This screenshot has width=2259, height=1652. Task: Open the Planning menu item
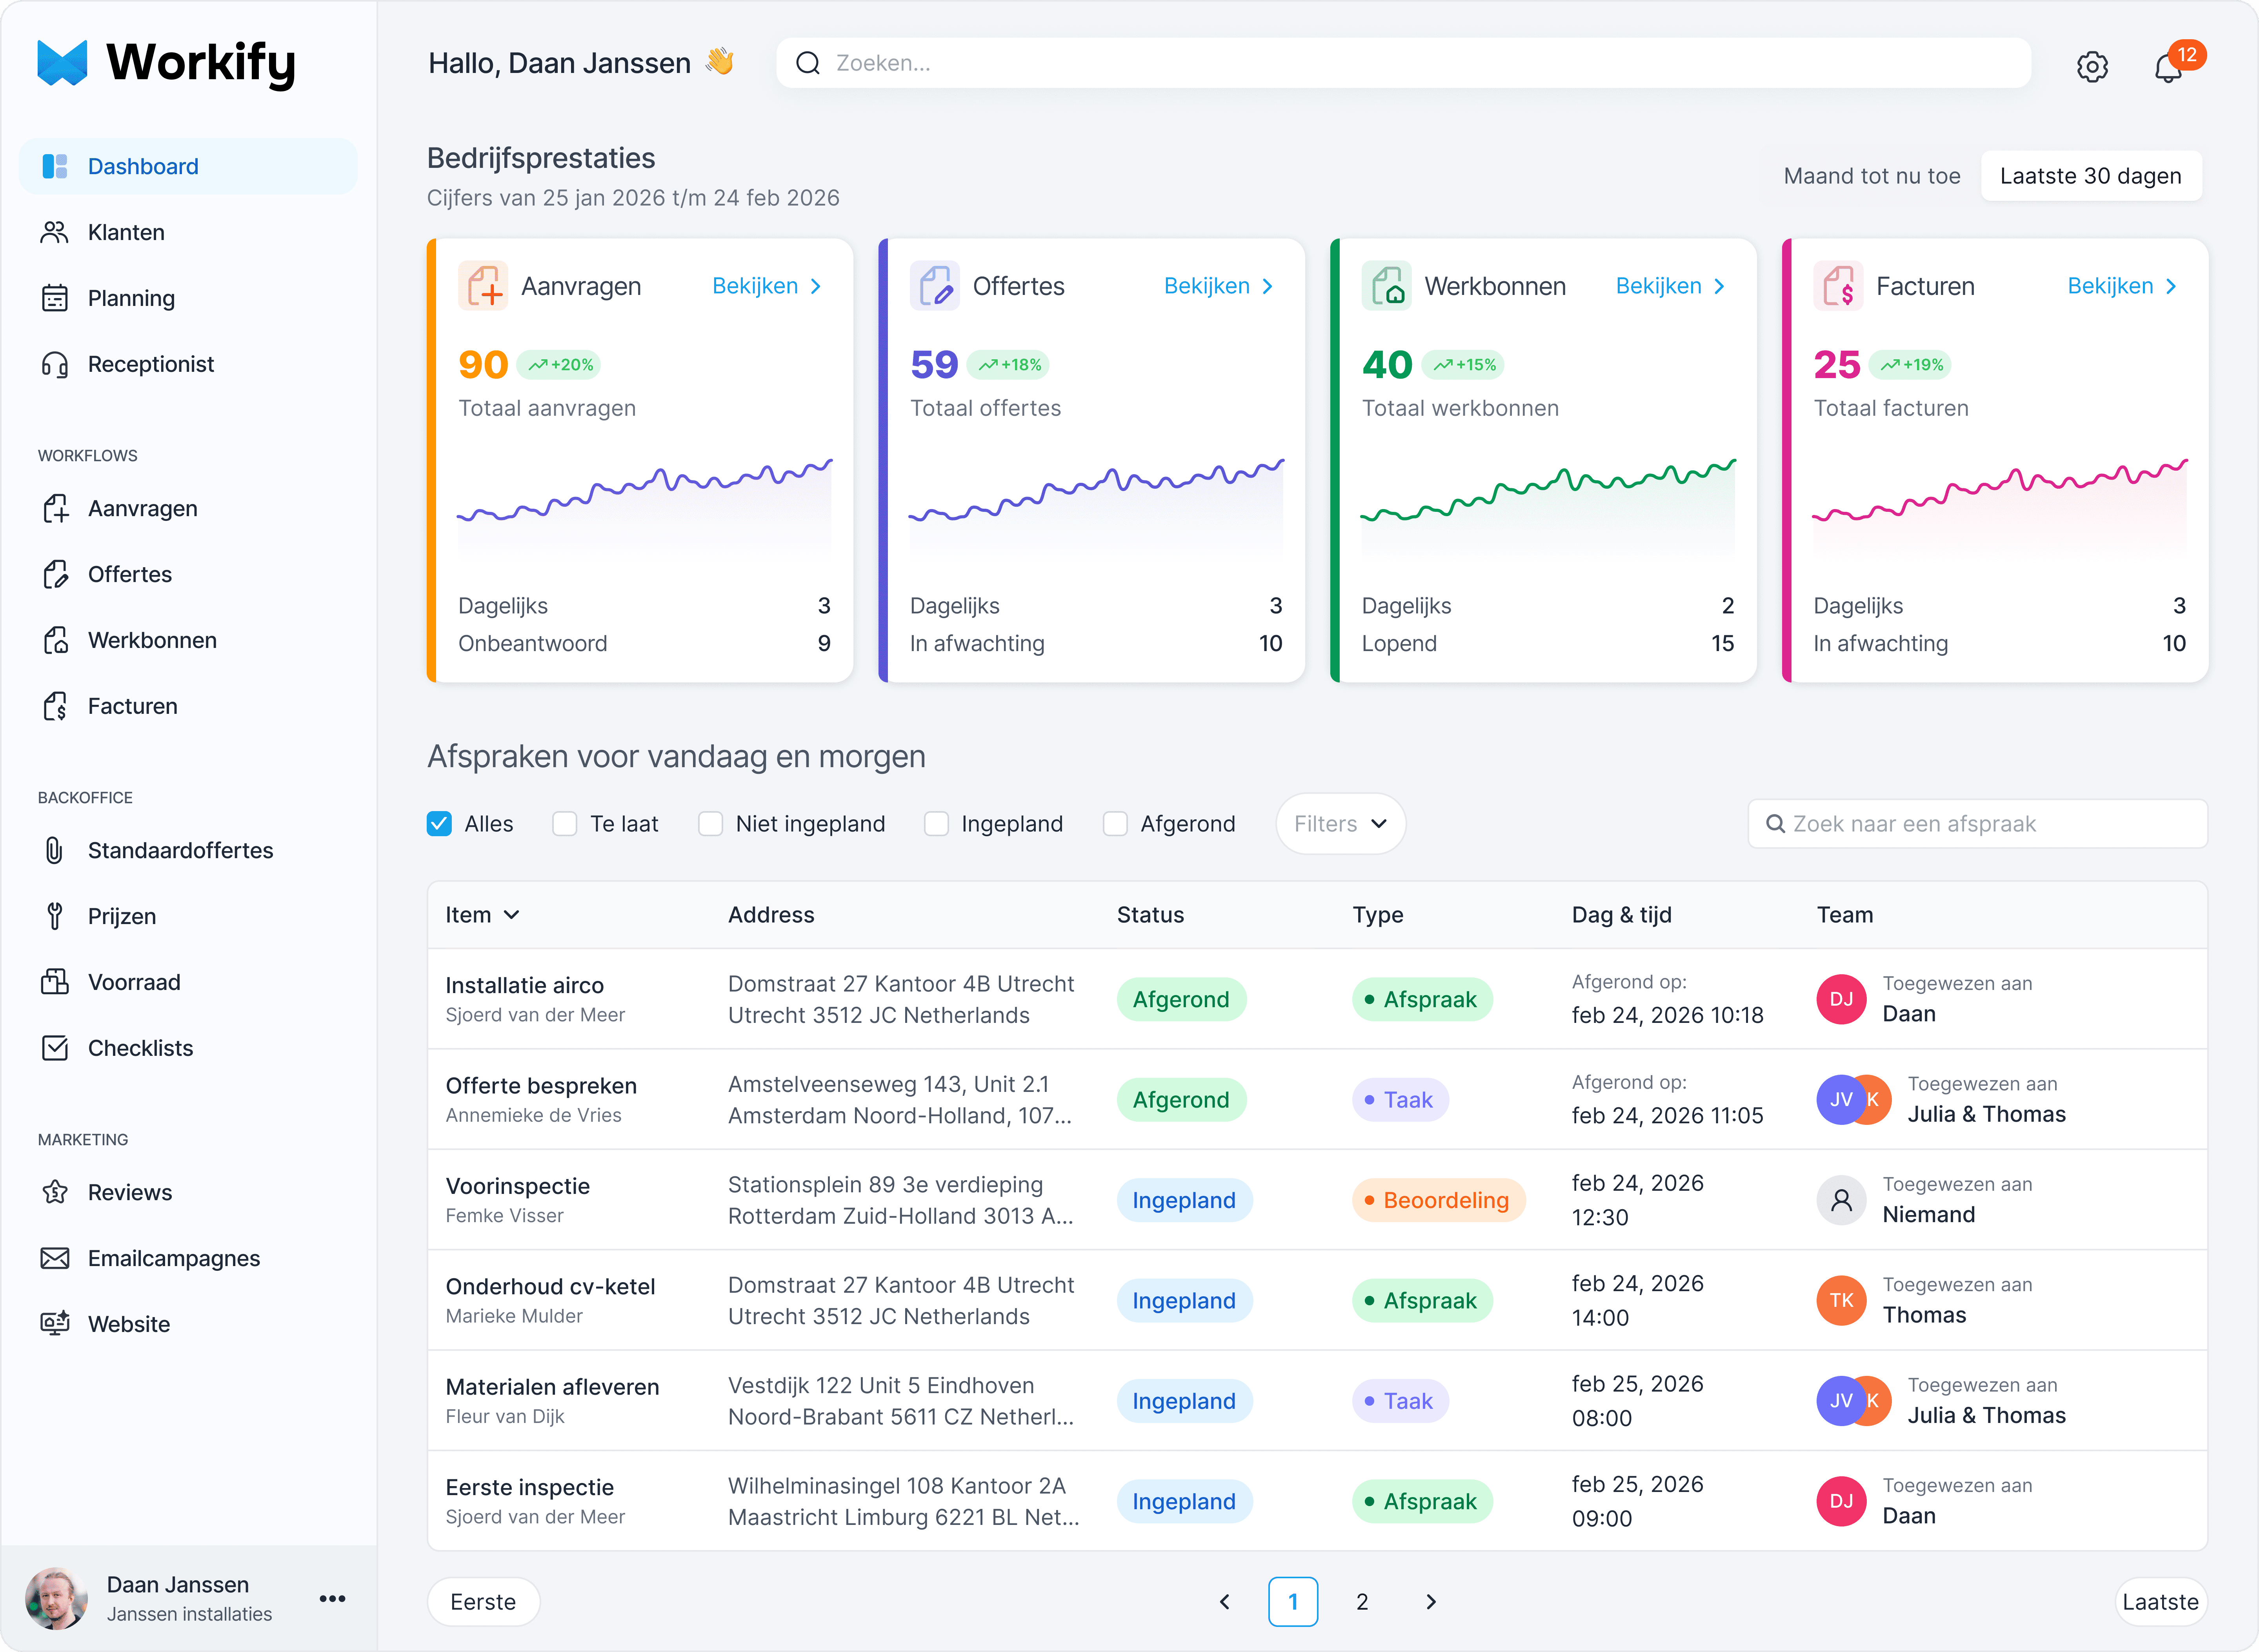click(188, 298)
